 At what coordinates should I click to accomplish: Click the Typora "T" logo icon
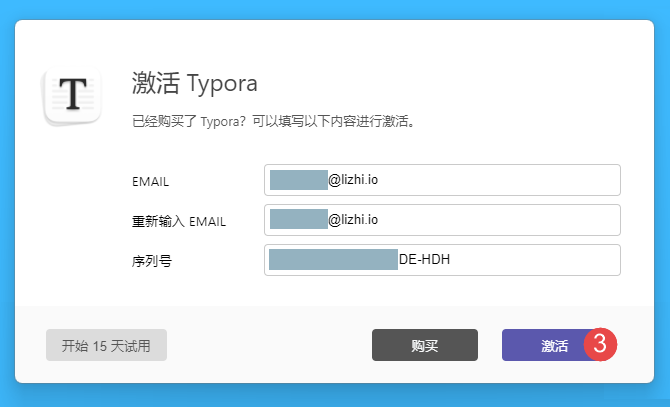[73, 96]
